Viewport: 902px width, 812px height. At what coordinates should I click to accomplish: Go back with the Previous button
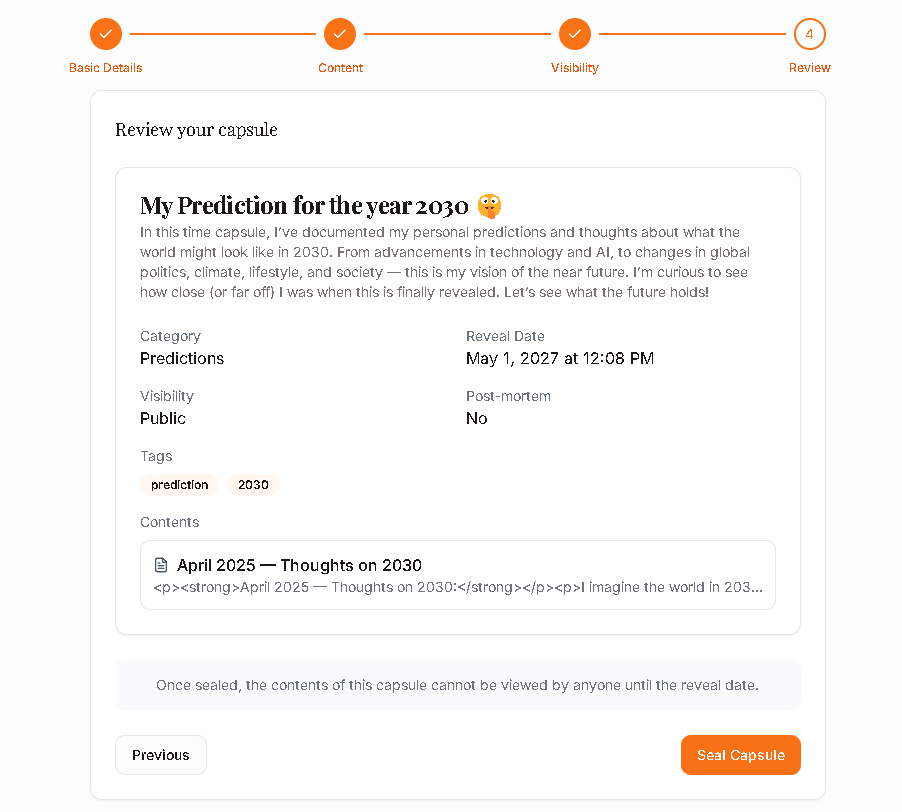[161, 755]
